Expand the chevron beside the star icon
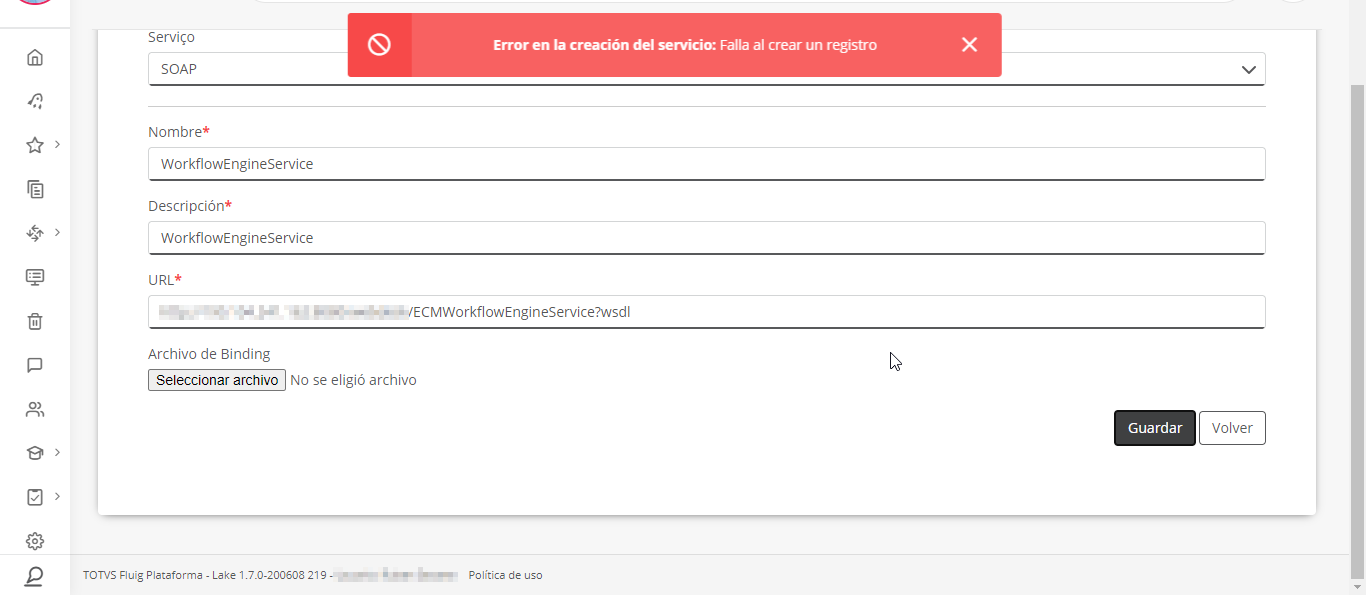This screenshot has height=595, width=1366. pyautogui.click(x=58, y=144)
